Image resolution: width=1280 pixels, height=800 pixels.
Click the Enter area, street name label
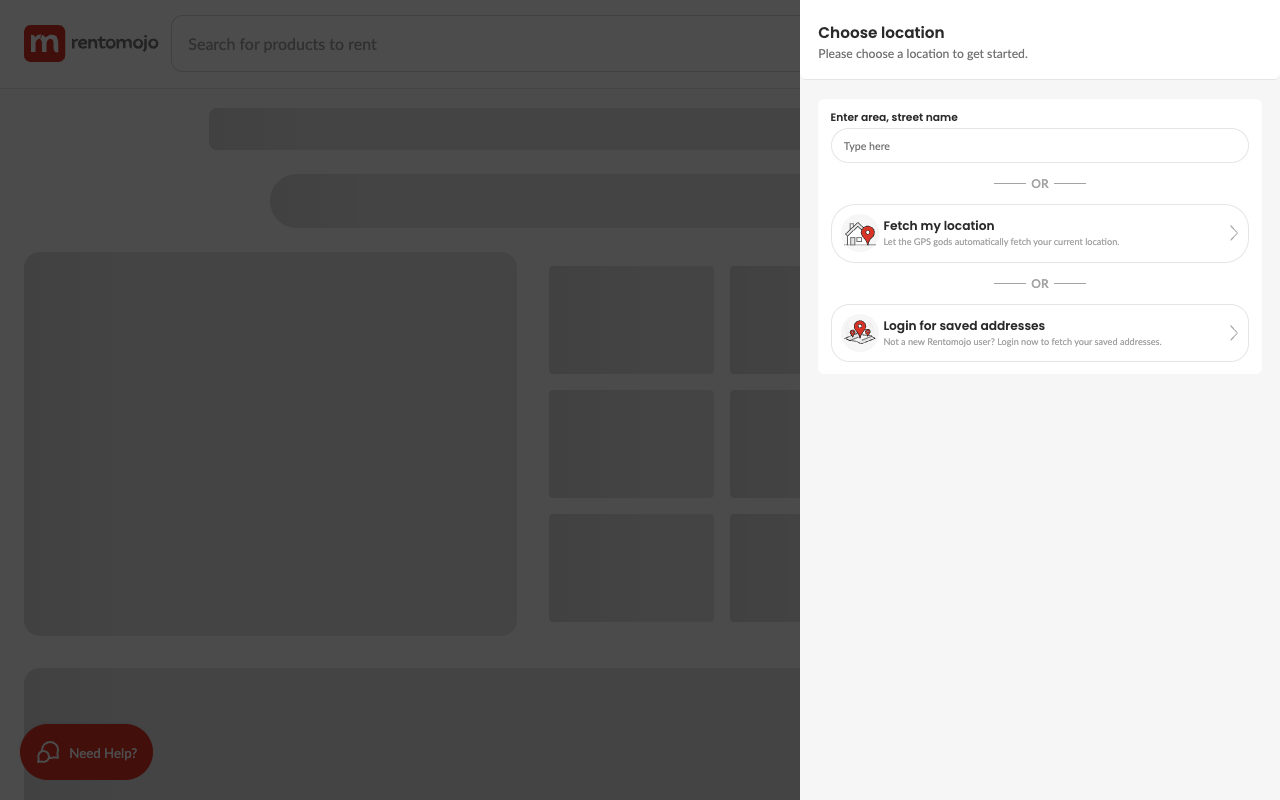click(894, 117)
